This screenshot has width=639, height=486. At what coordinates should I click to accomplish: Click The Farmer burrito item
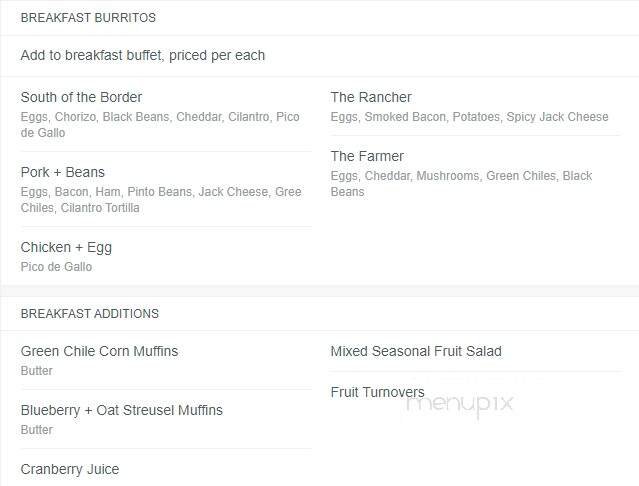(x=367, y=156)
